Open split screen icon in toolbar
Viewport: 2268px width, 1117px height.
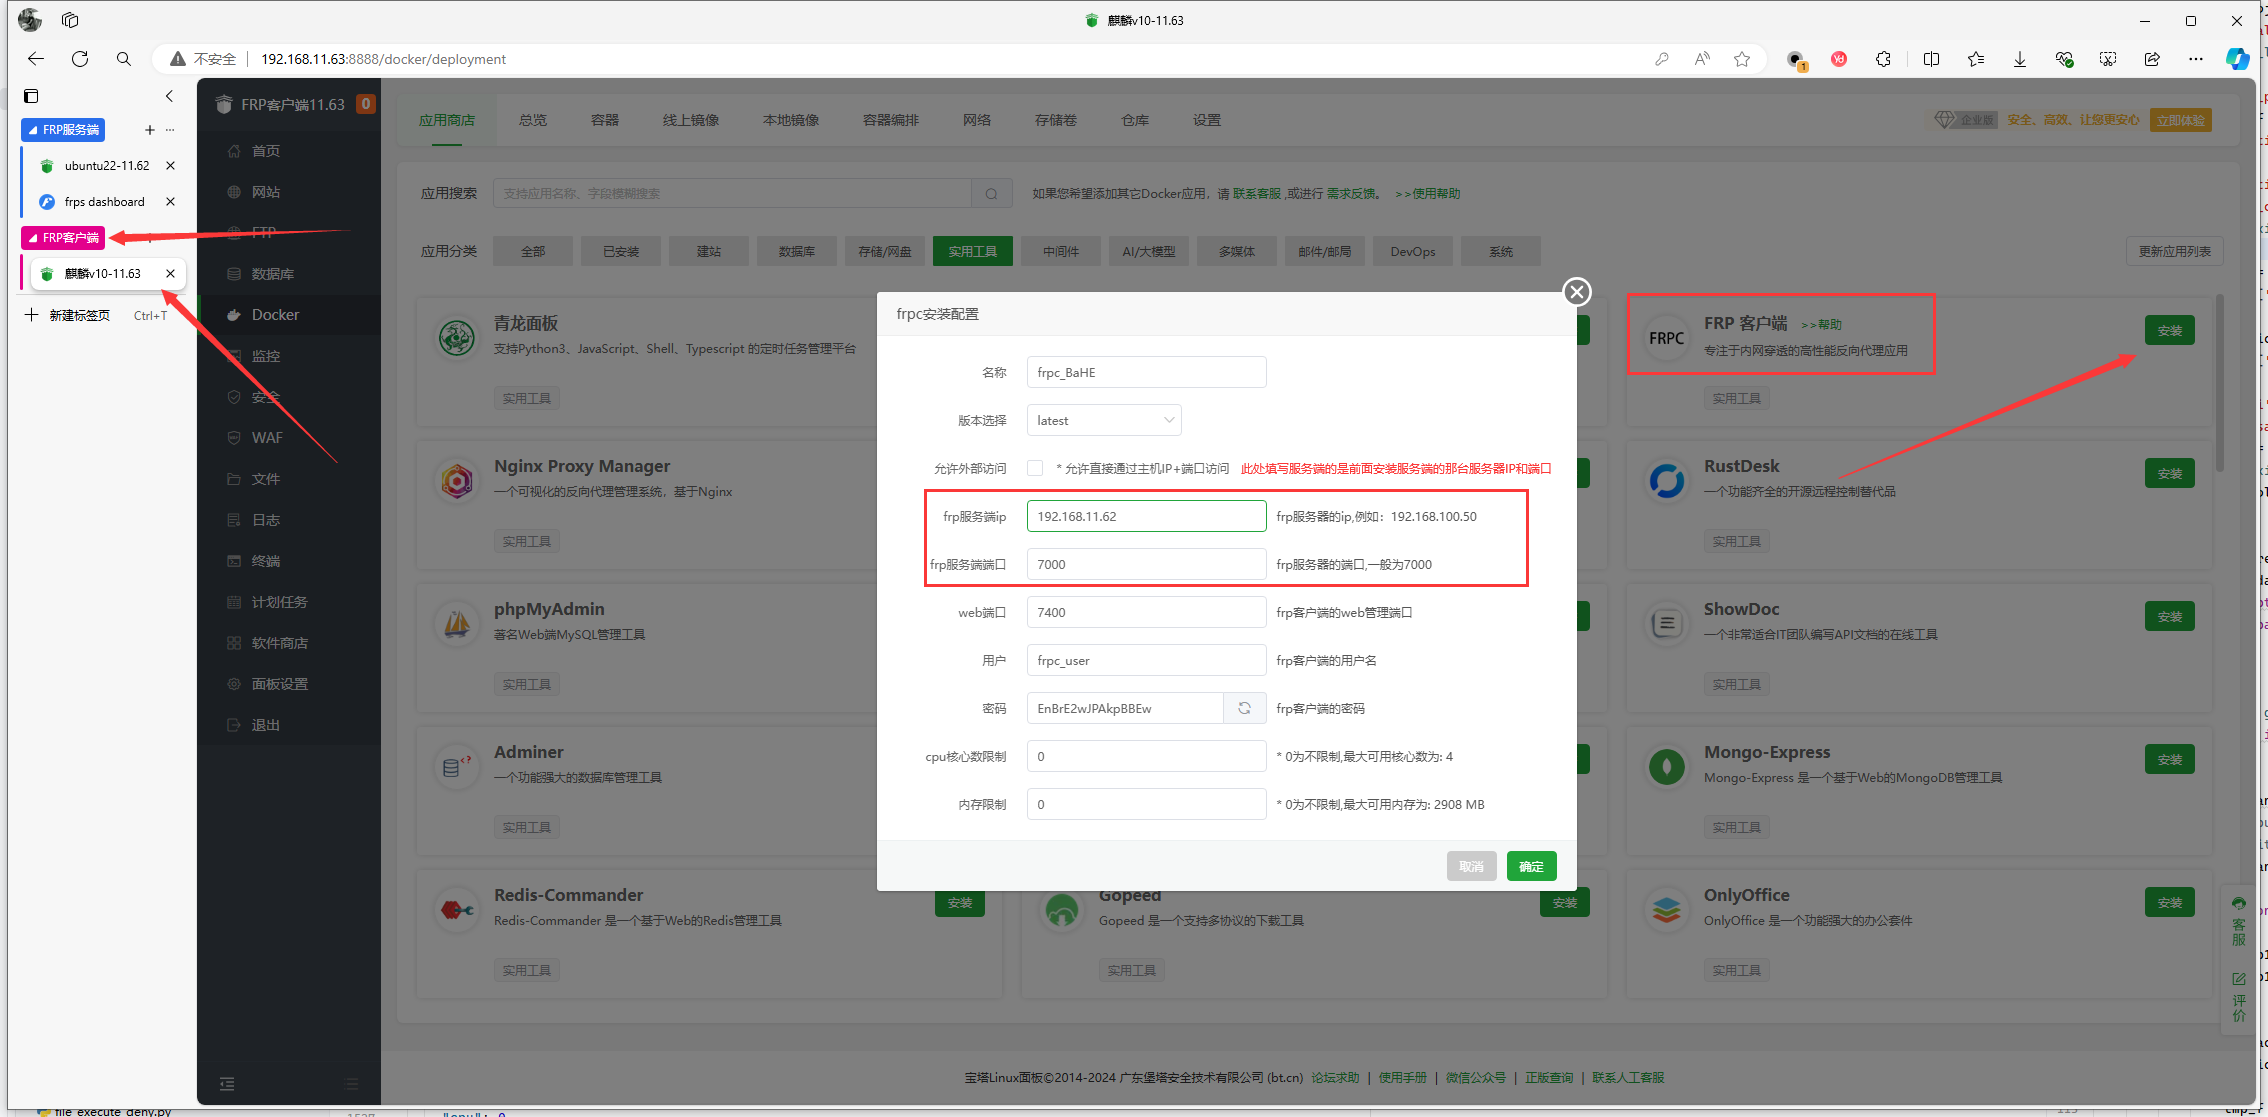pos(1931,59)
